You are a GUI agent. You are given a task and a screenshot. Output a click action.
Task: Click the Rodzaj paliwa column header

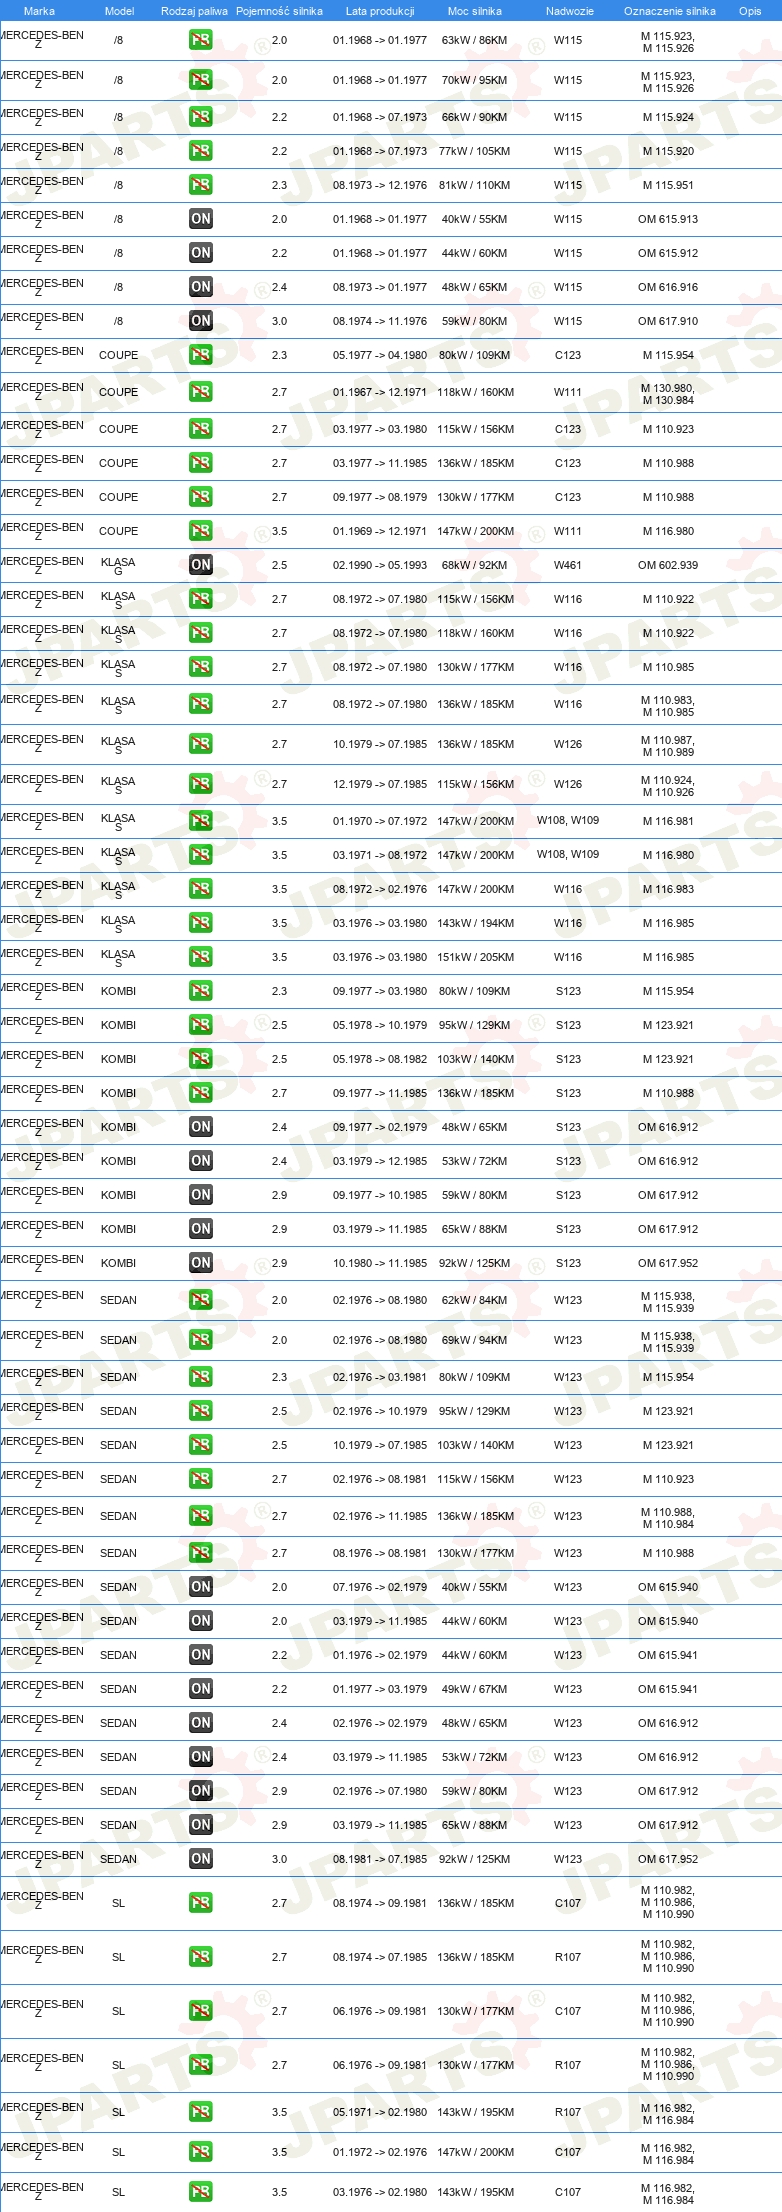(x=194, y=11)
